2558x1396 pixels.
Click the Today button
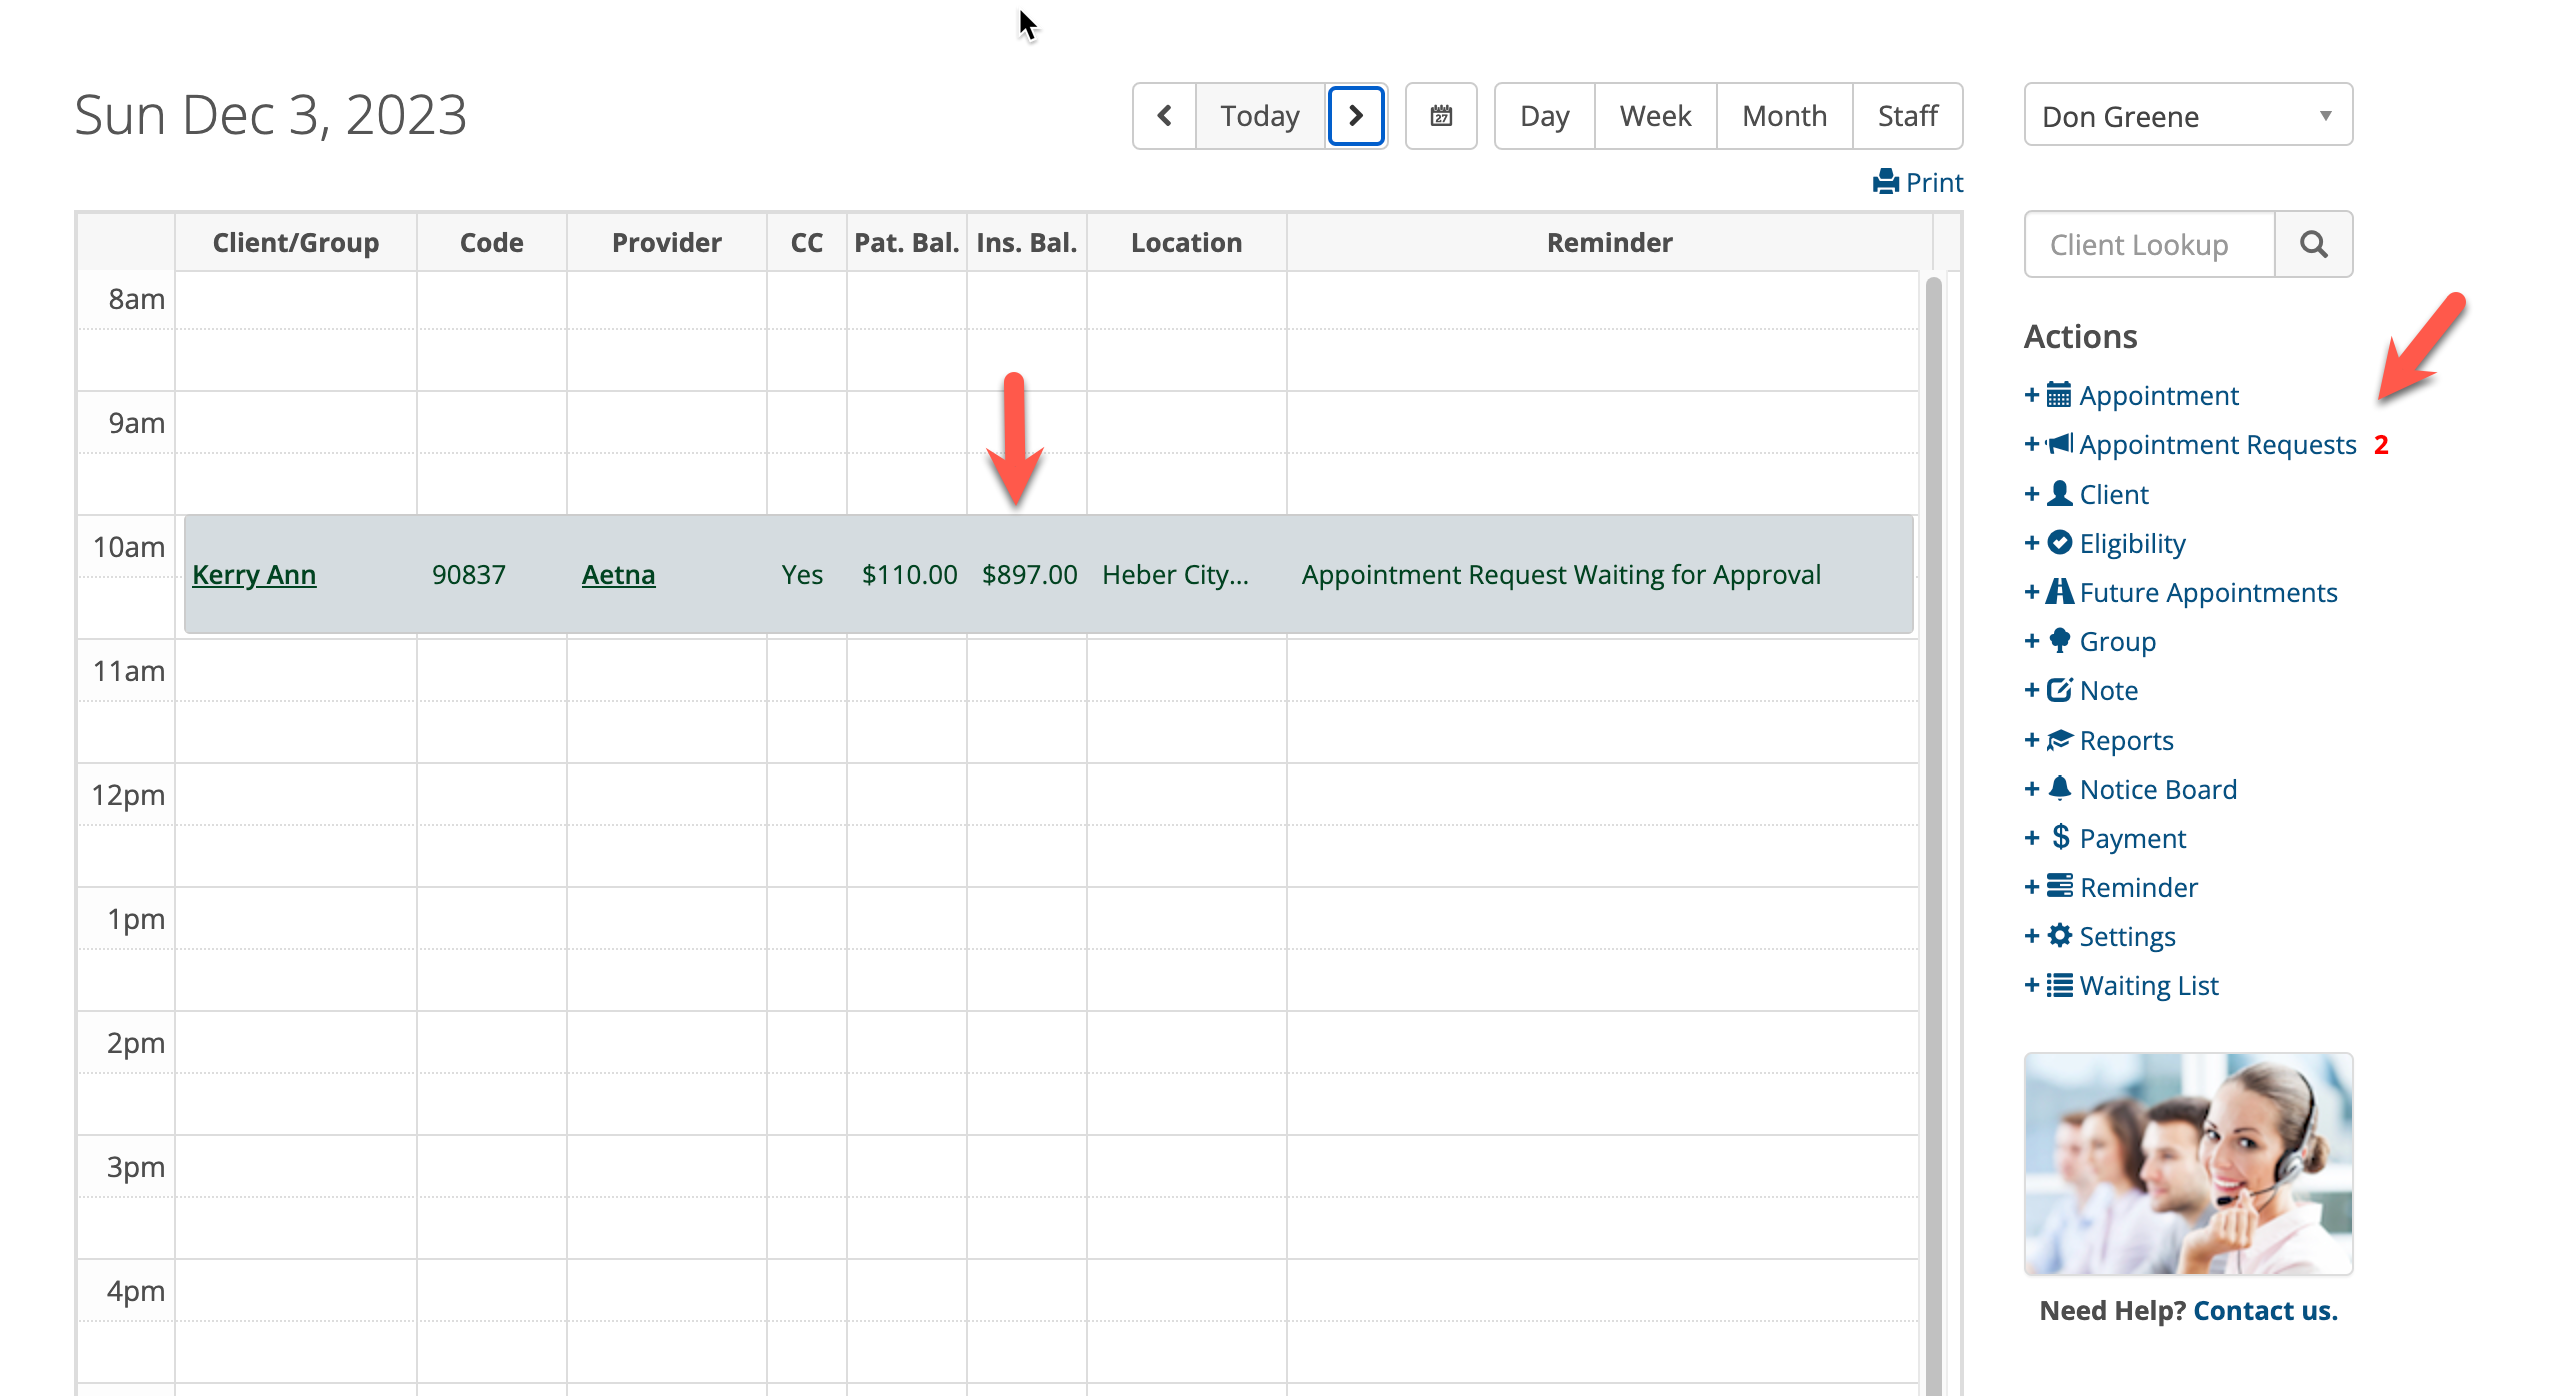(x=1259, y=115)
